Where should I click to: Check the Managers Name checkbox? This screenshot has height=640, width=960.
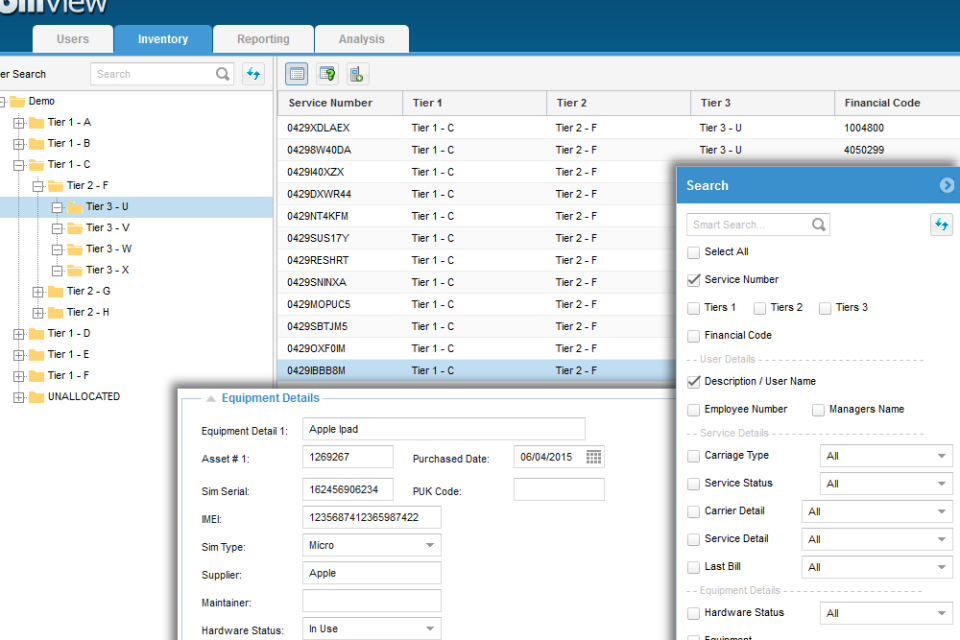coord(819,410)
